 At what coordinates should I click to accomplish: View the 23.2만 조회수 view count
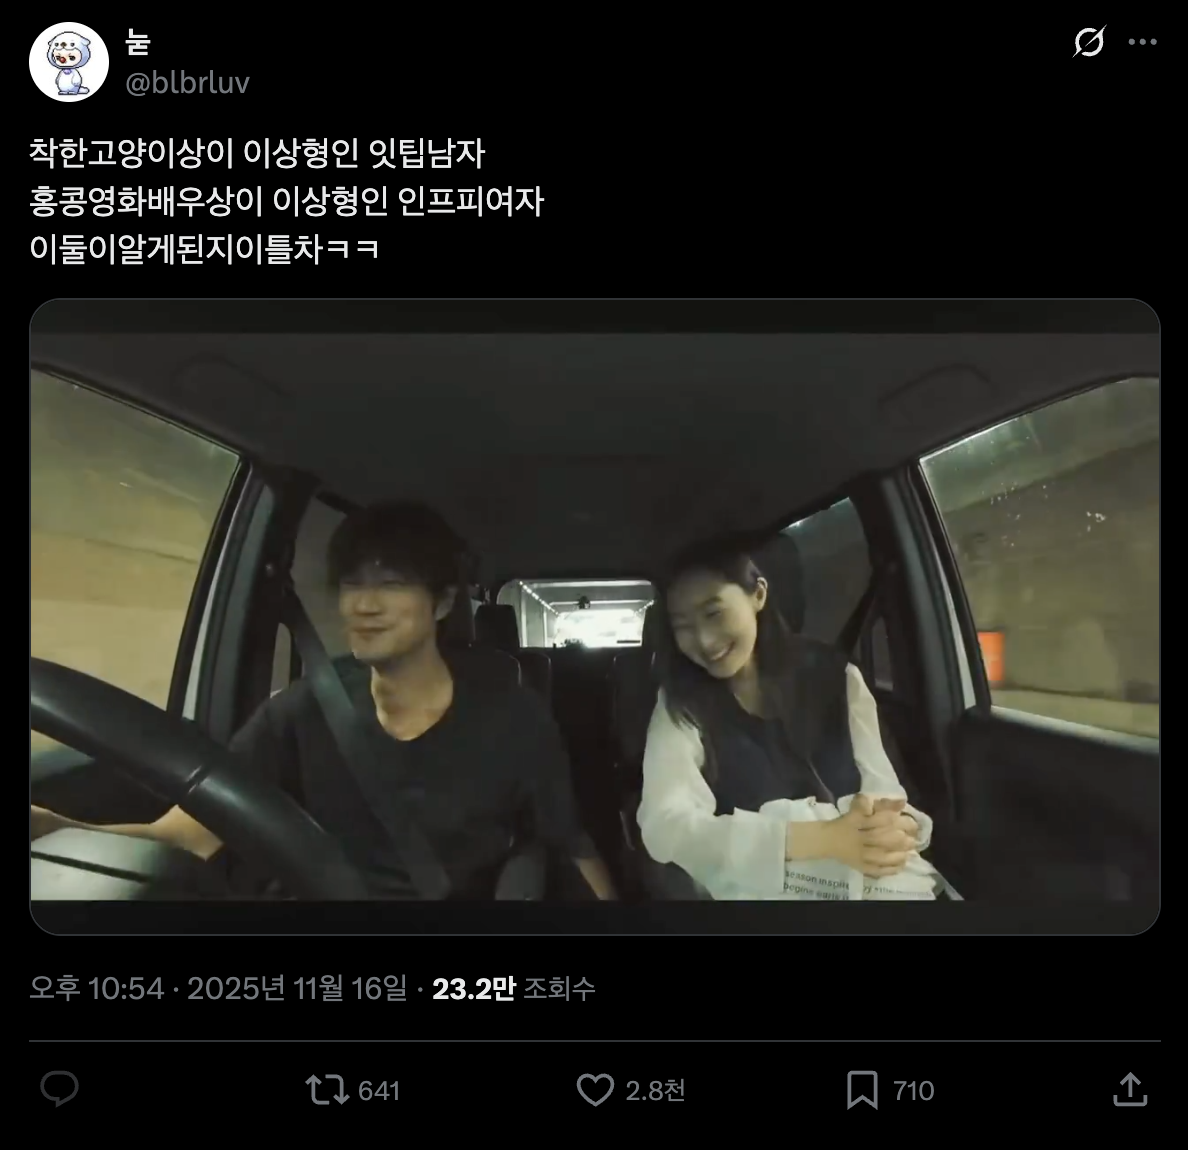[x=514, y=988]
